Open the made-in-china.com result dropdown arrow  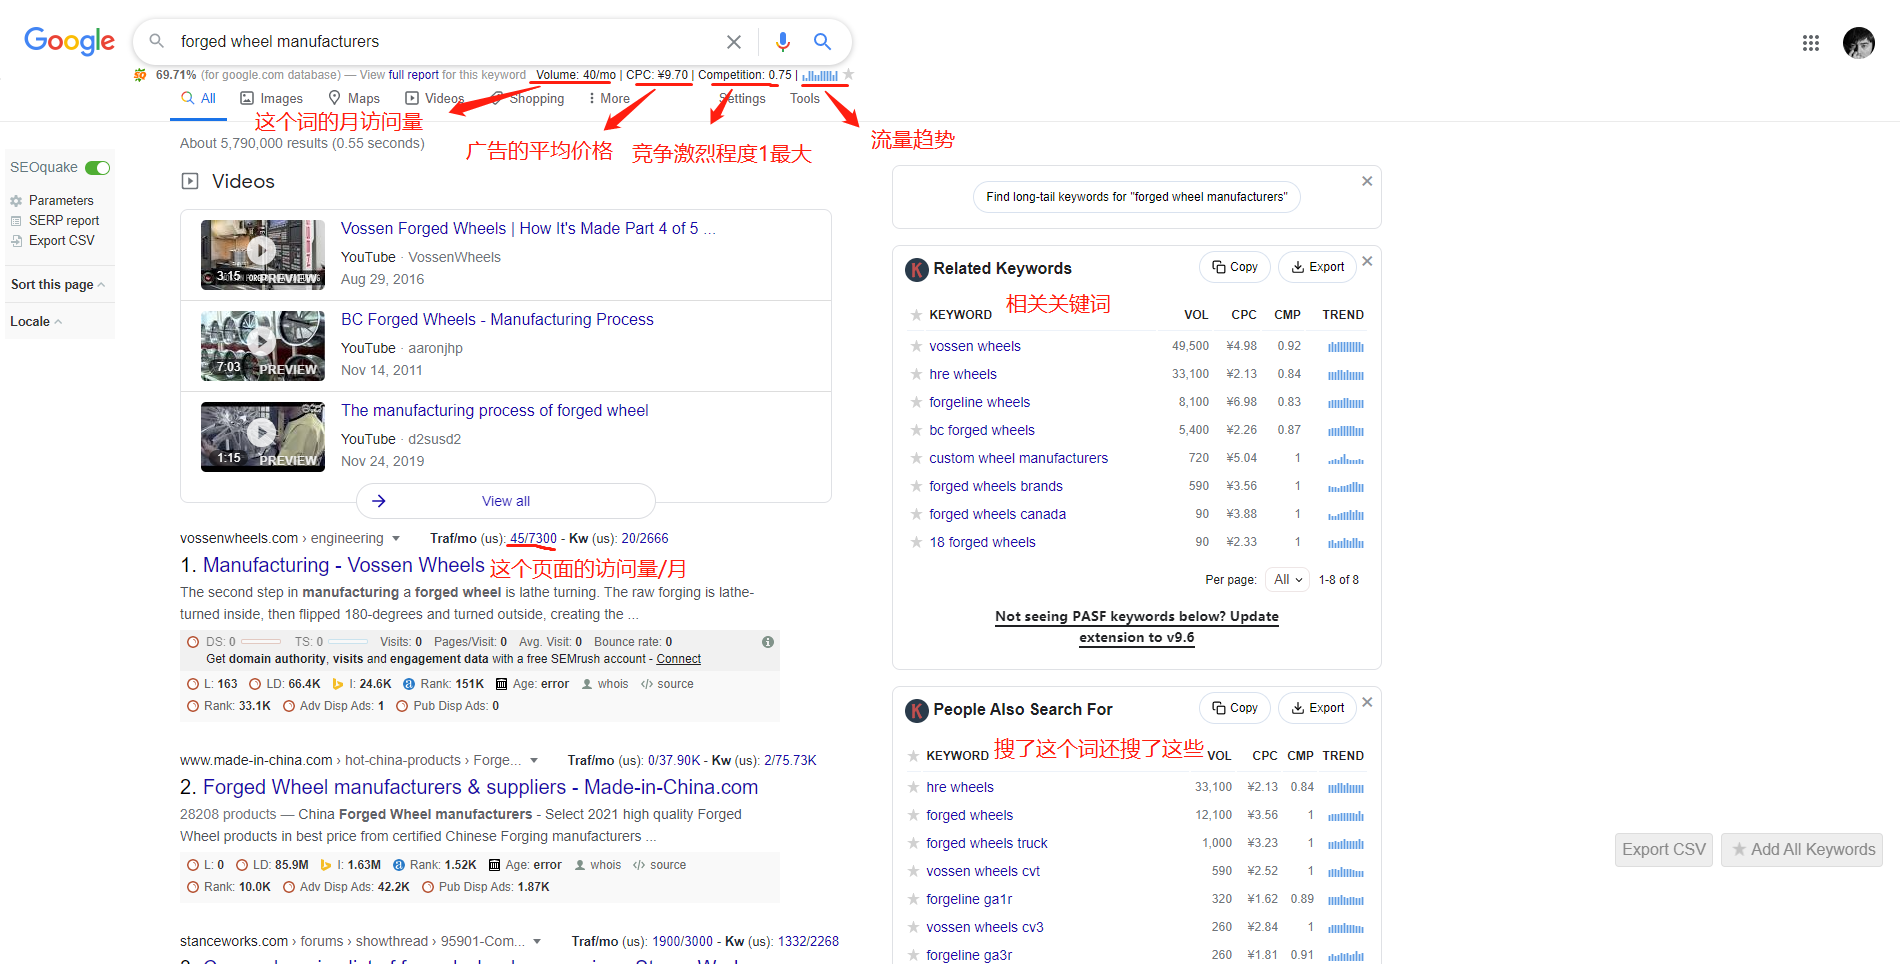(534, 761)
